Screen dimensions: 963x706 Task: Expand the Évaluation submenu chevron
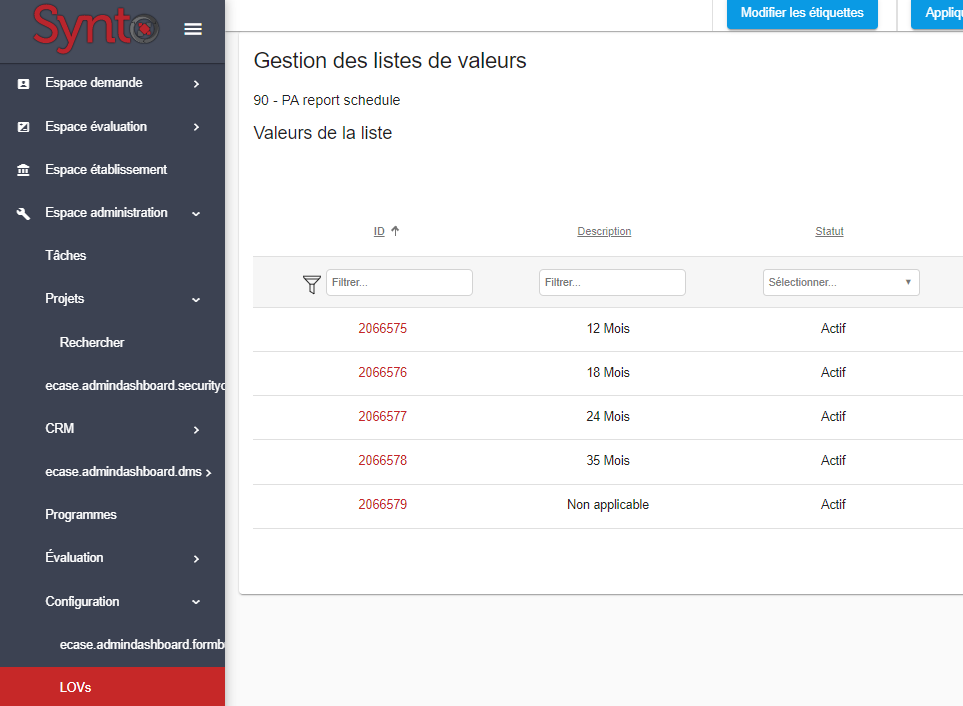197,559
